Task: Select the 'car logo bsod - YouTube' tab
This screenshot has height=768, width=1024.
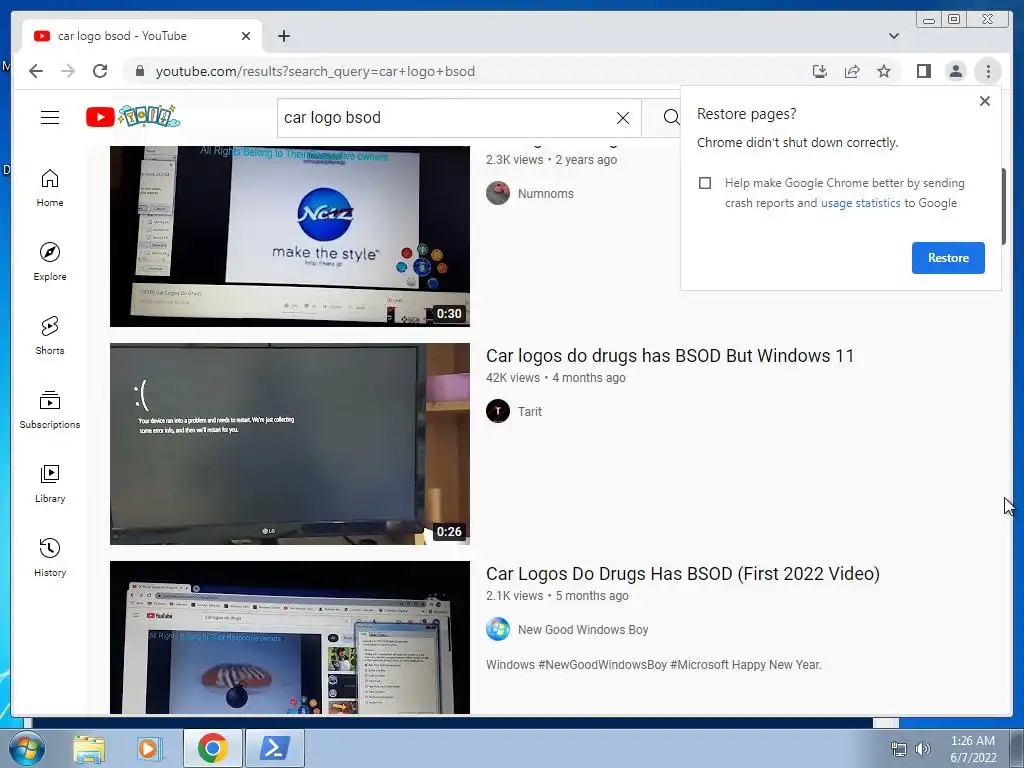Action: click(142, 36)
